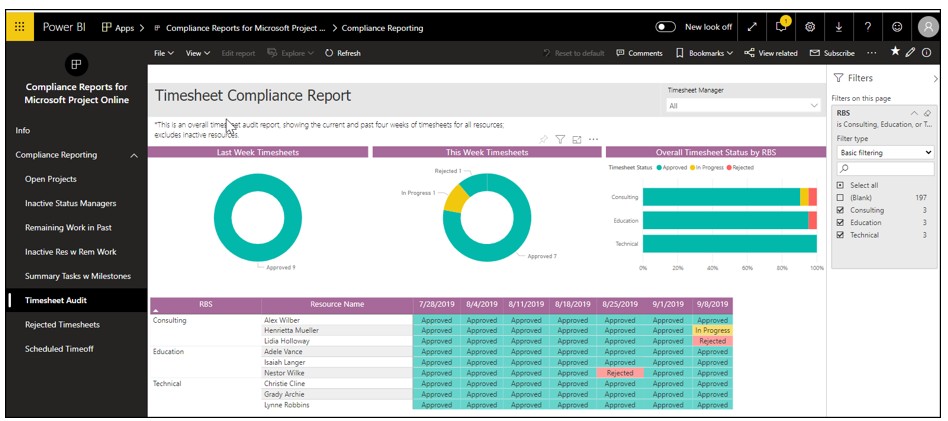Screen dimensions: 948x421
Task: Click the enter full screen arrows icon
Action: click(x=752, y=27)
